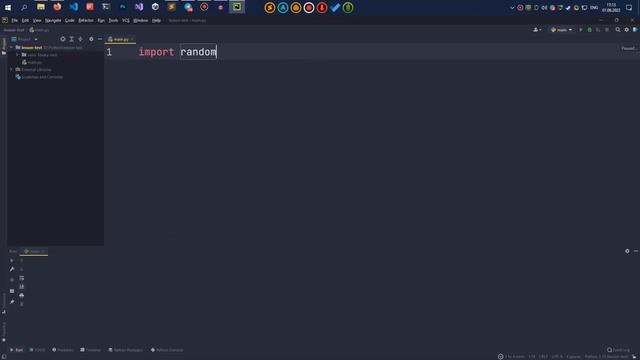
Task: Select the main.py editor tab
Action: 120,40
